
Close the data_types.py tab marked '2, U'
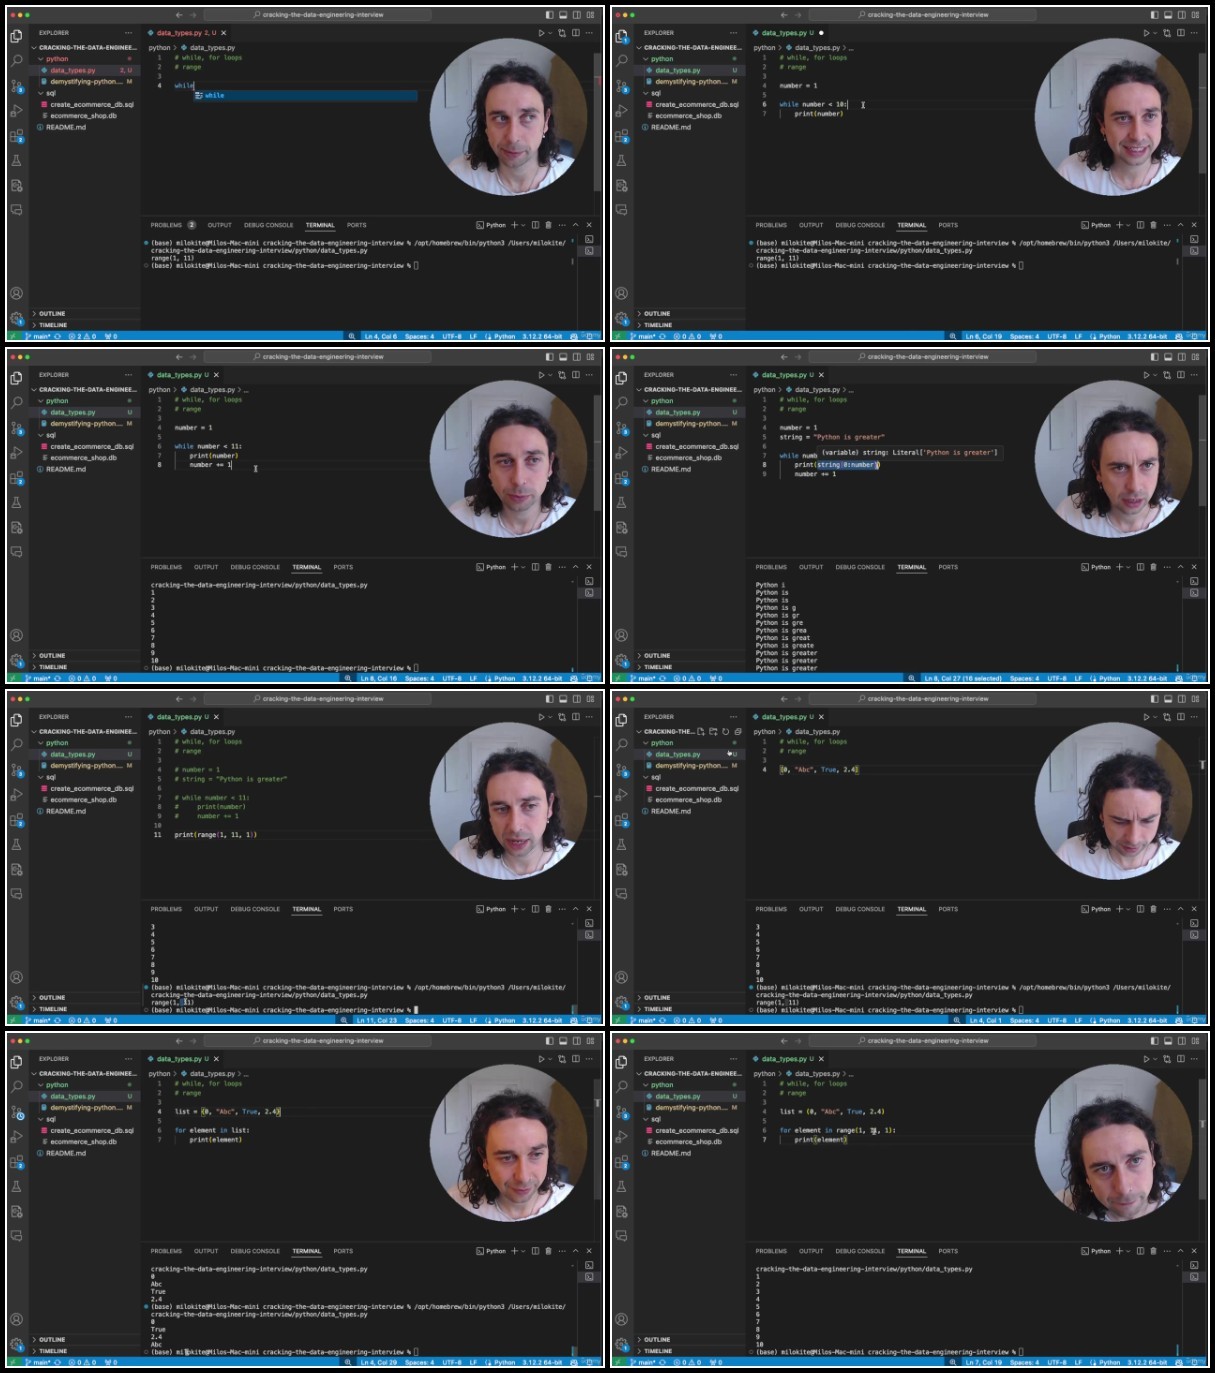tap(225, 33)
